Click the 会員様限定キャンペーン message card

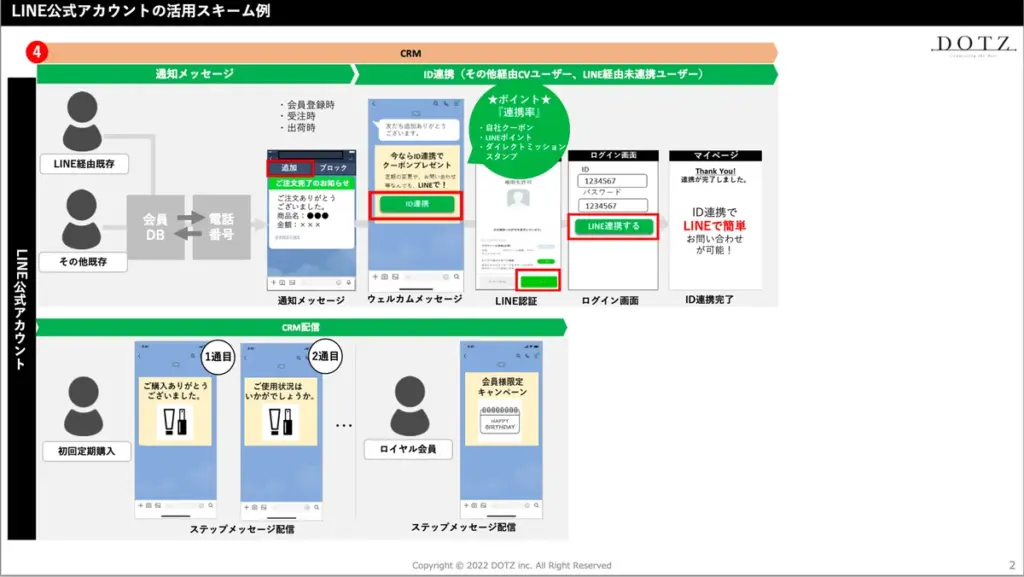coord(502,409)
